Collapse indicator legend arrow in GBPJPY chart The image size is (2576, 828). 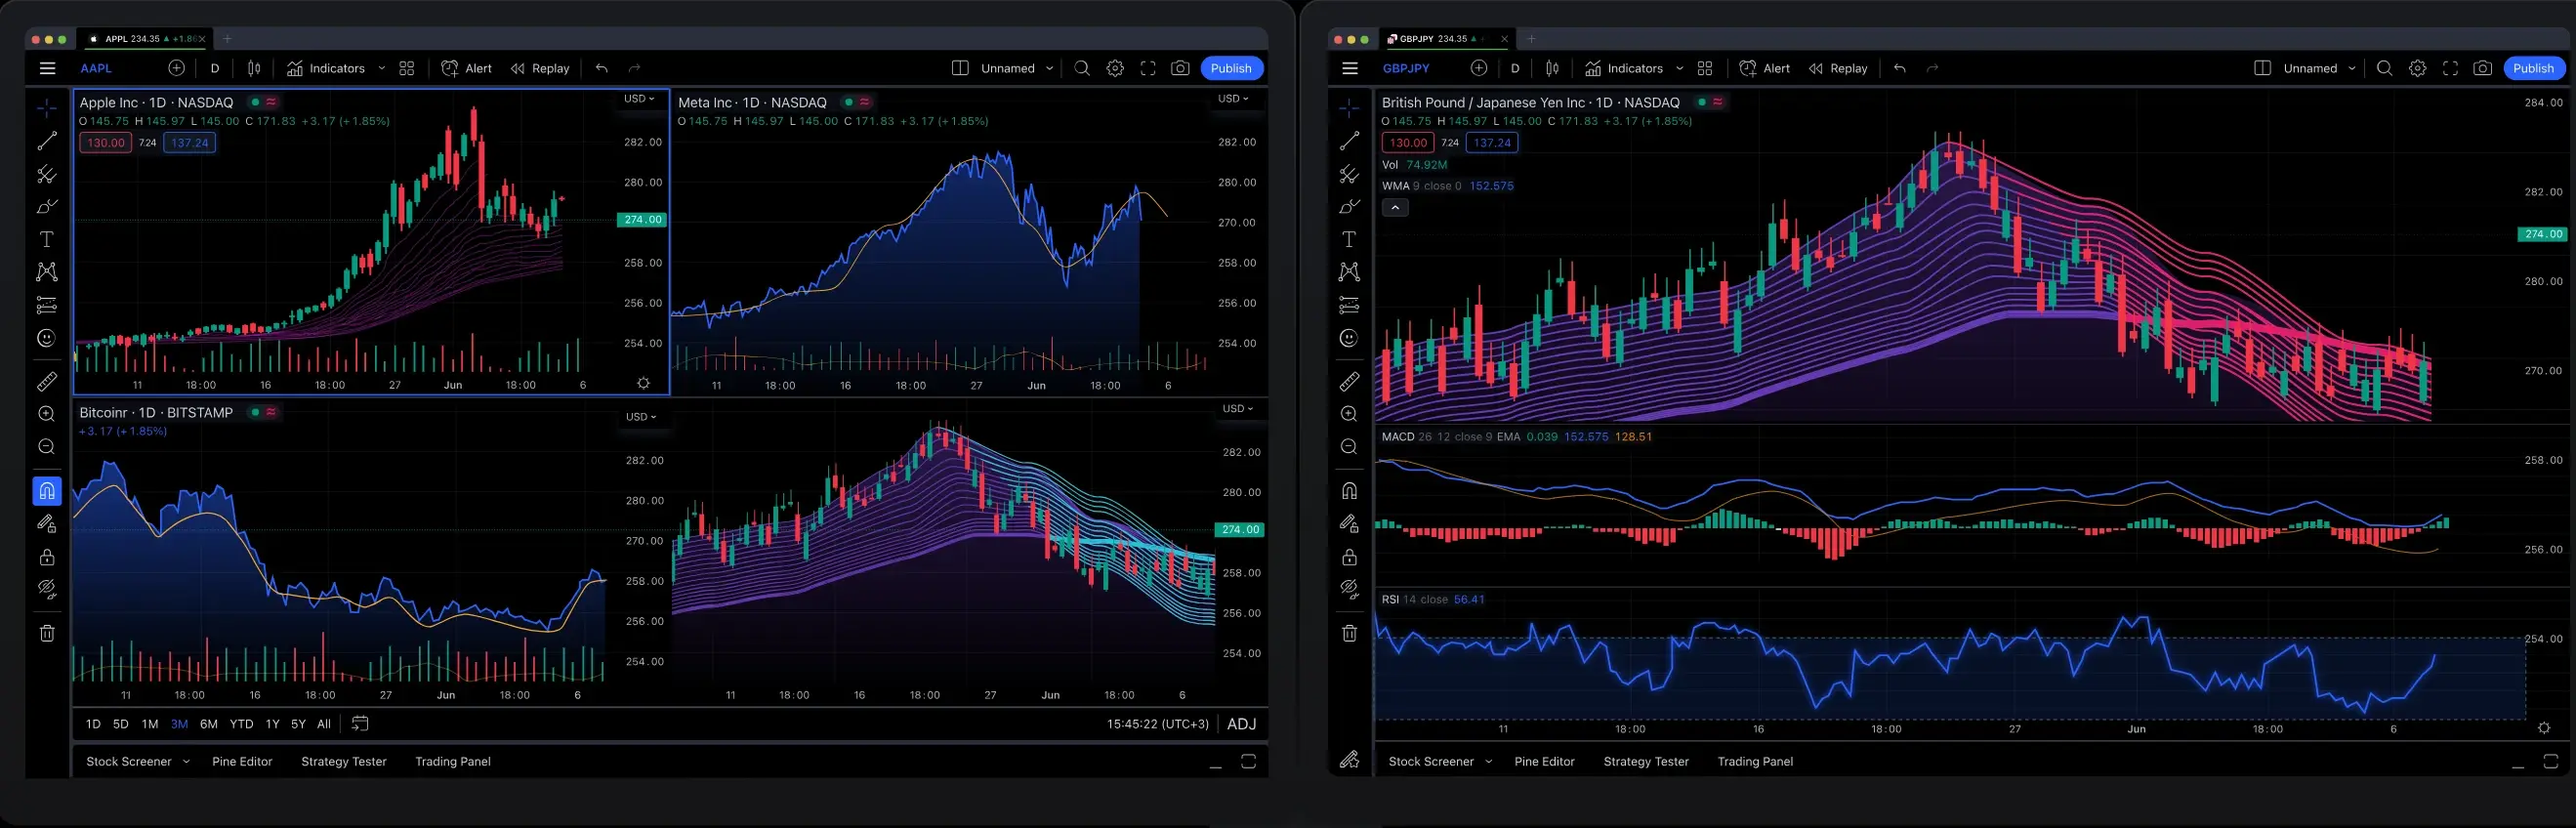click(1395, 208)
